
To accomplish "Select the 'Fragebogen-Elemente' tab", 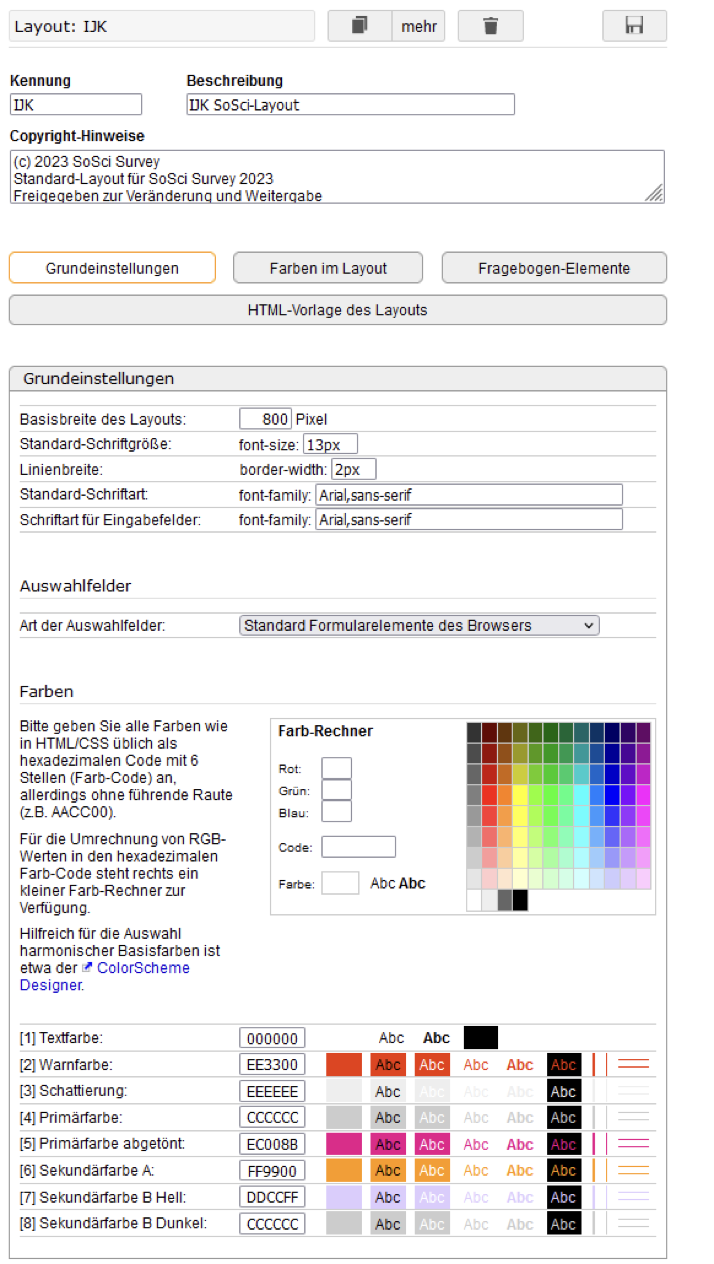I will pos(554,268).
